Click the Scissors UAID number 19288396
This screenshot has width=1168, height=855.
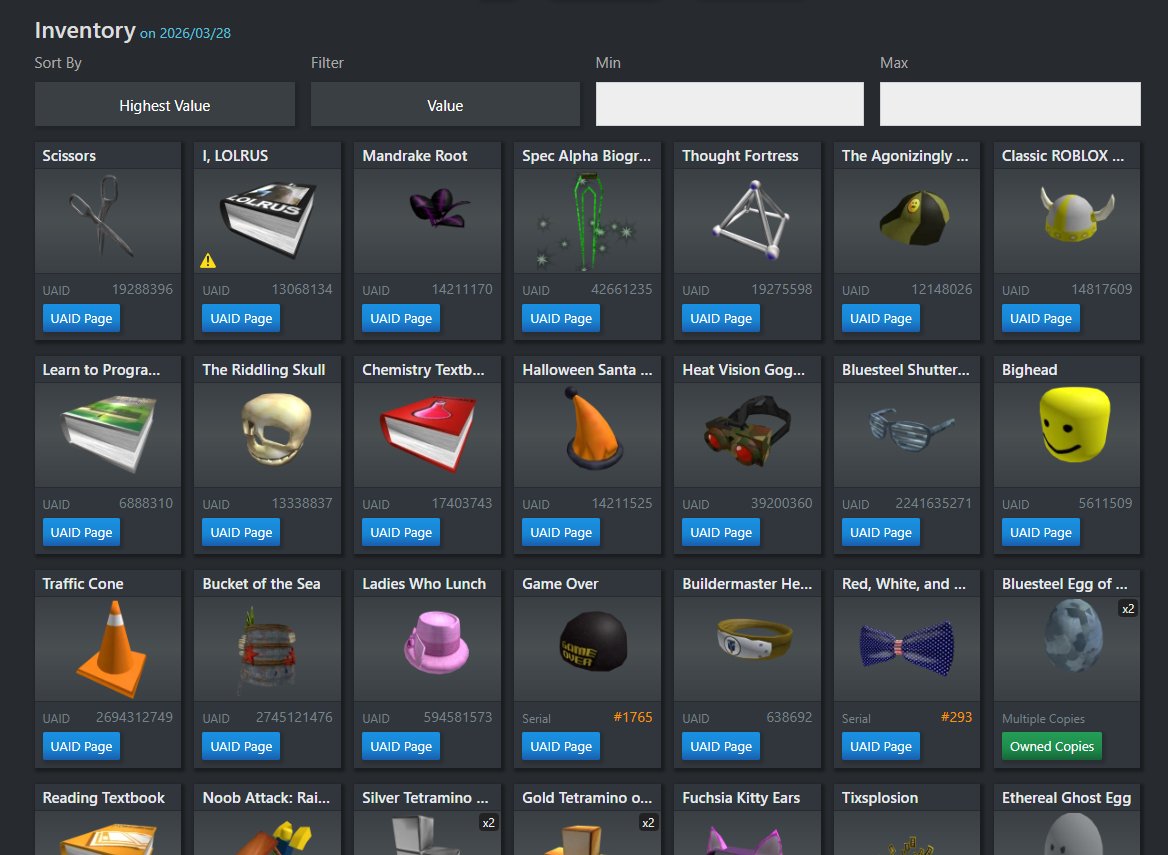[142, 289]
